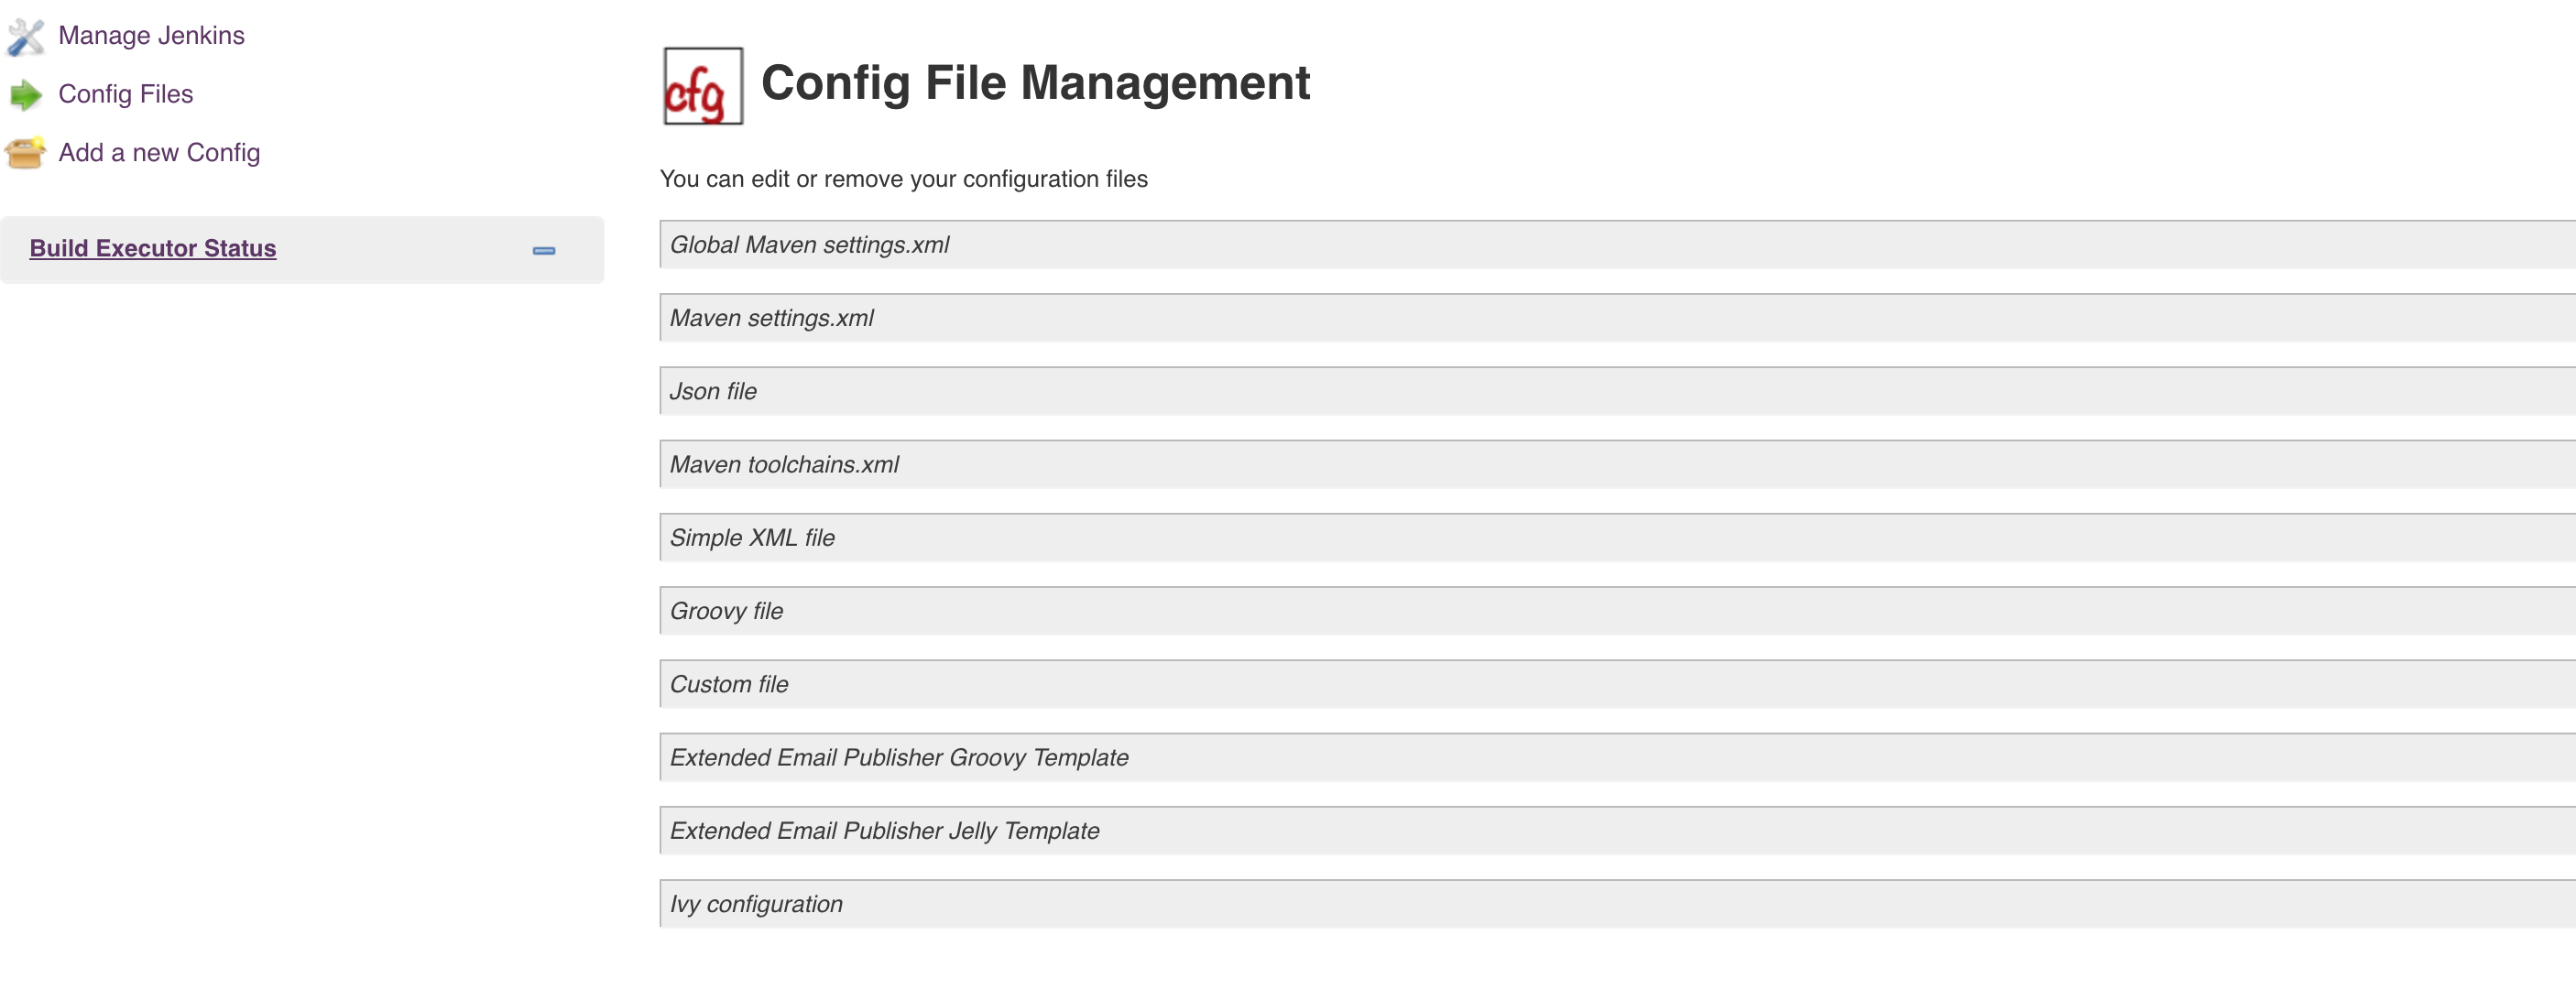Click the Custom file section header
This screenshot has width=2576, height=1000.
coord(729,684)
